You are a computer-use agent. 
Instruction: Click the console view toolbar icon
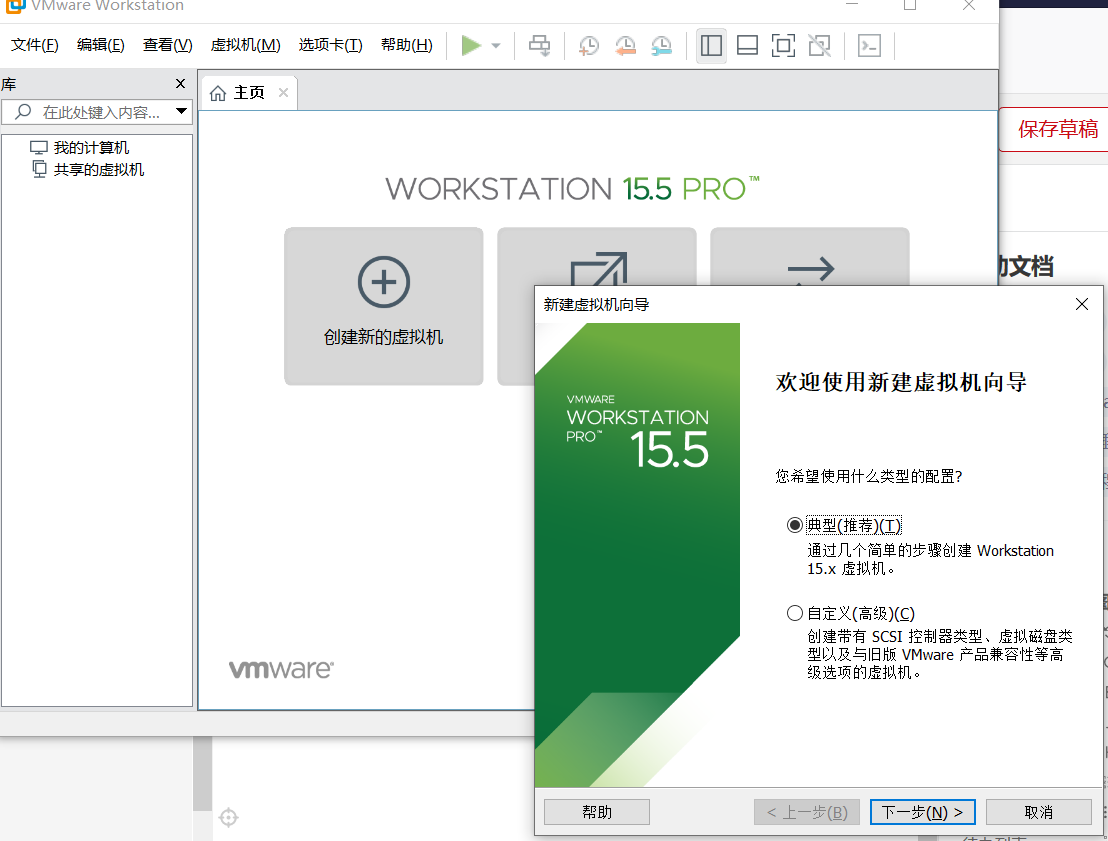pos(869,46)
